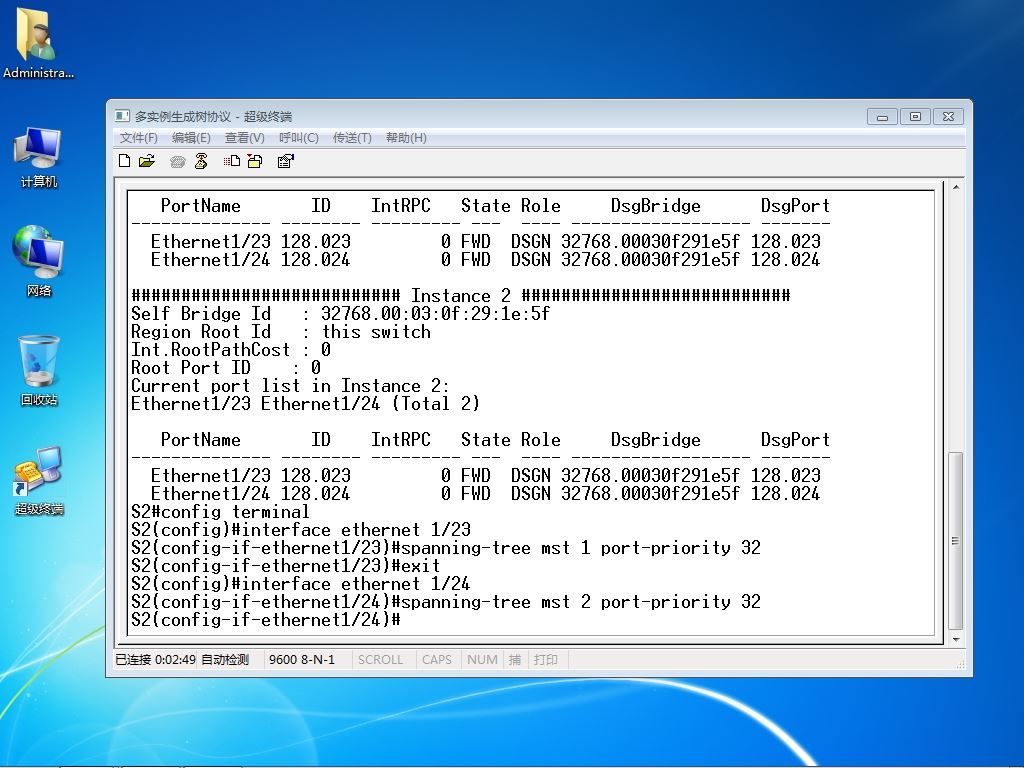Open the Administrator folder desktop icon
The width and height of the screenshot is (1024, 768).
pos(38,43)
